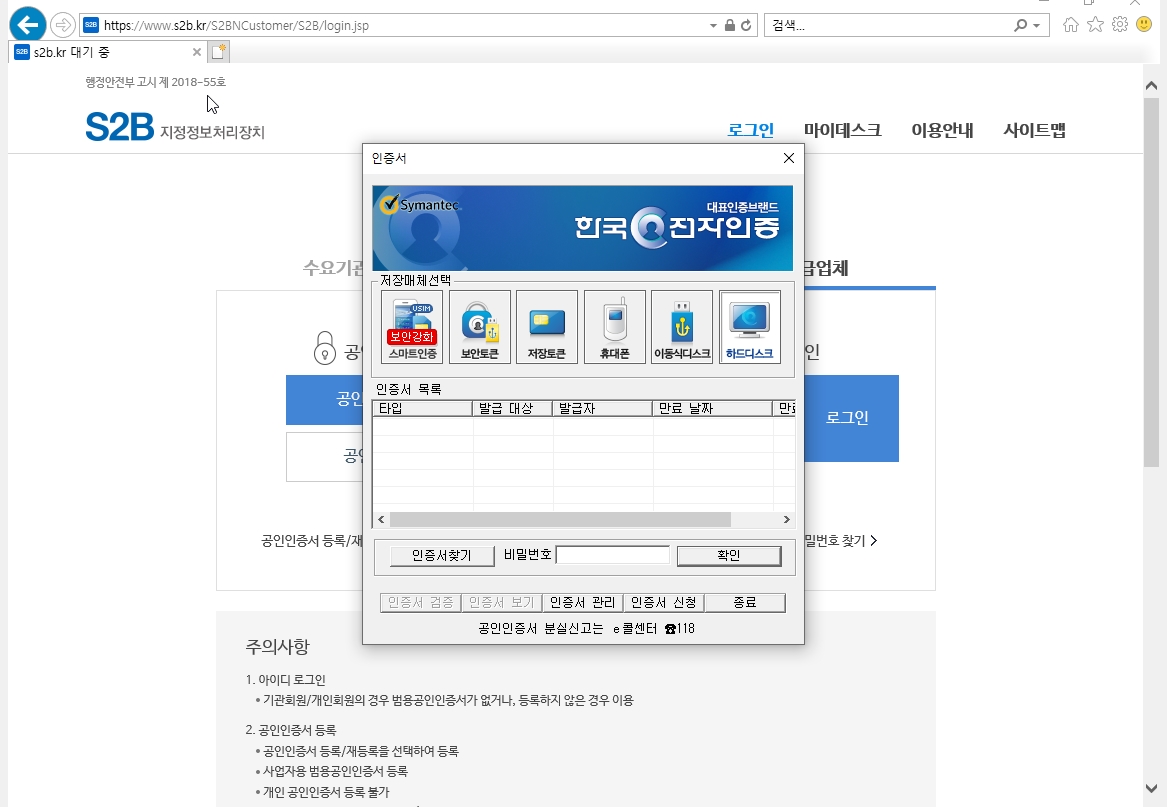This screenshot has width=1167, height=807.
Task: Open the 사이트맵 menu item
Action: (1035, 130)
